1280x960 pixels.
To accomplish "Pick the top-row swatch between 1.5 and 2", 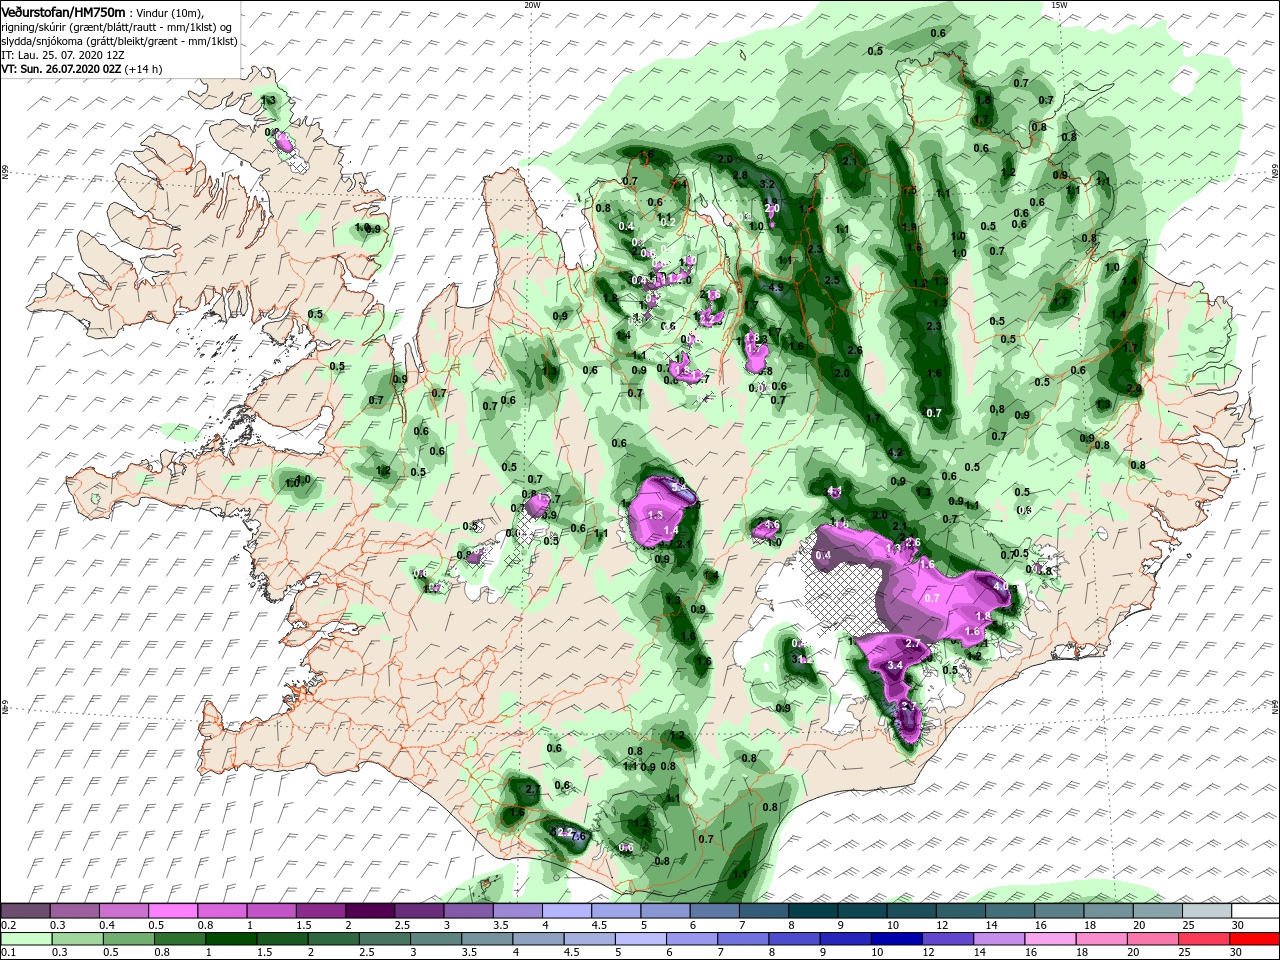I will tap(320, 911).
